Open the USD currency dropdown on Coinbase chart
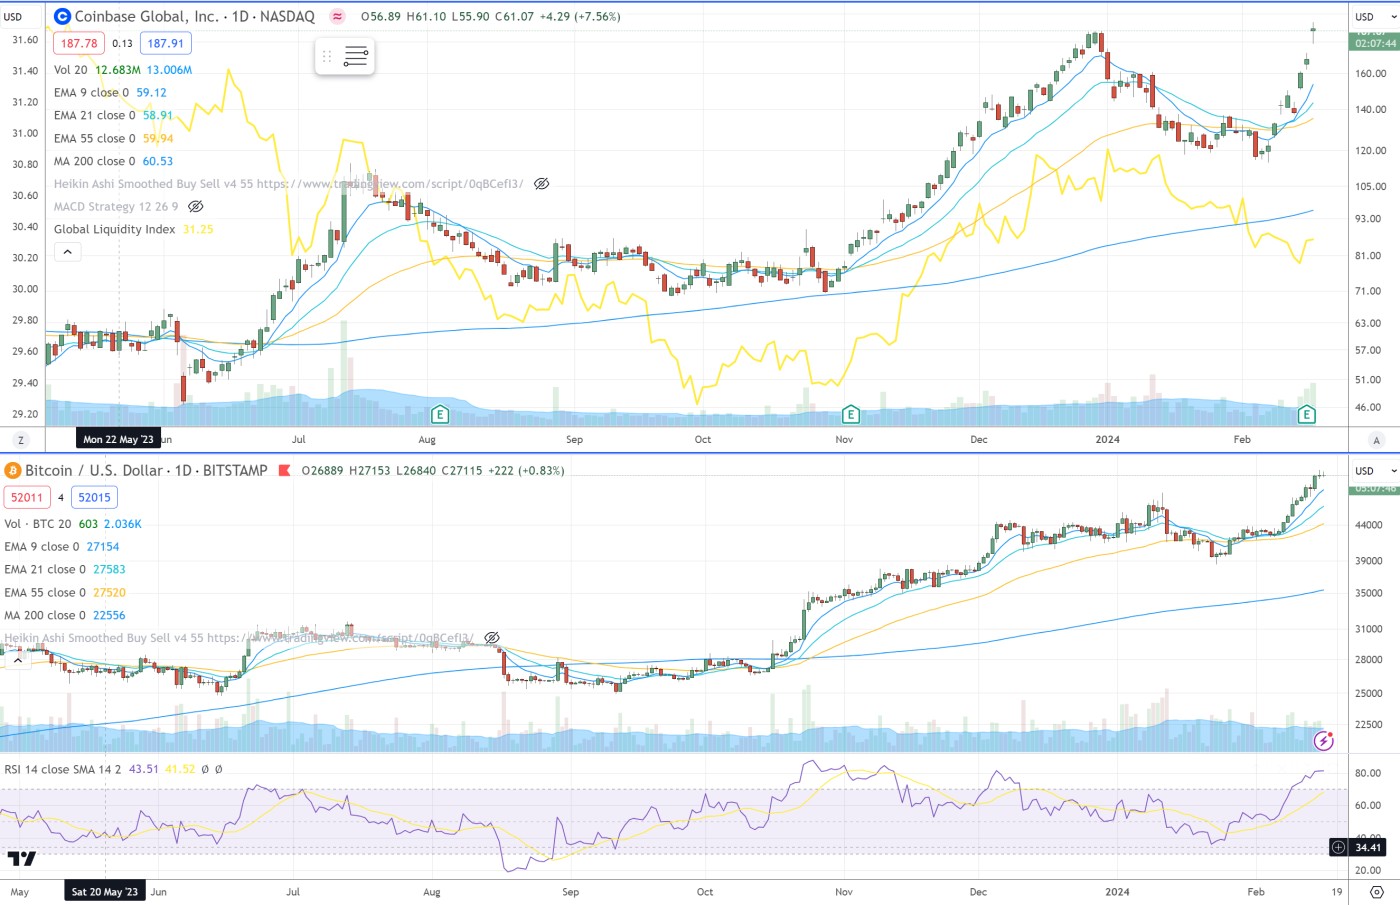 1374,17
